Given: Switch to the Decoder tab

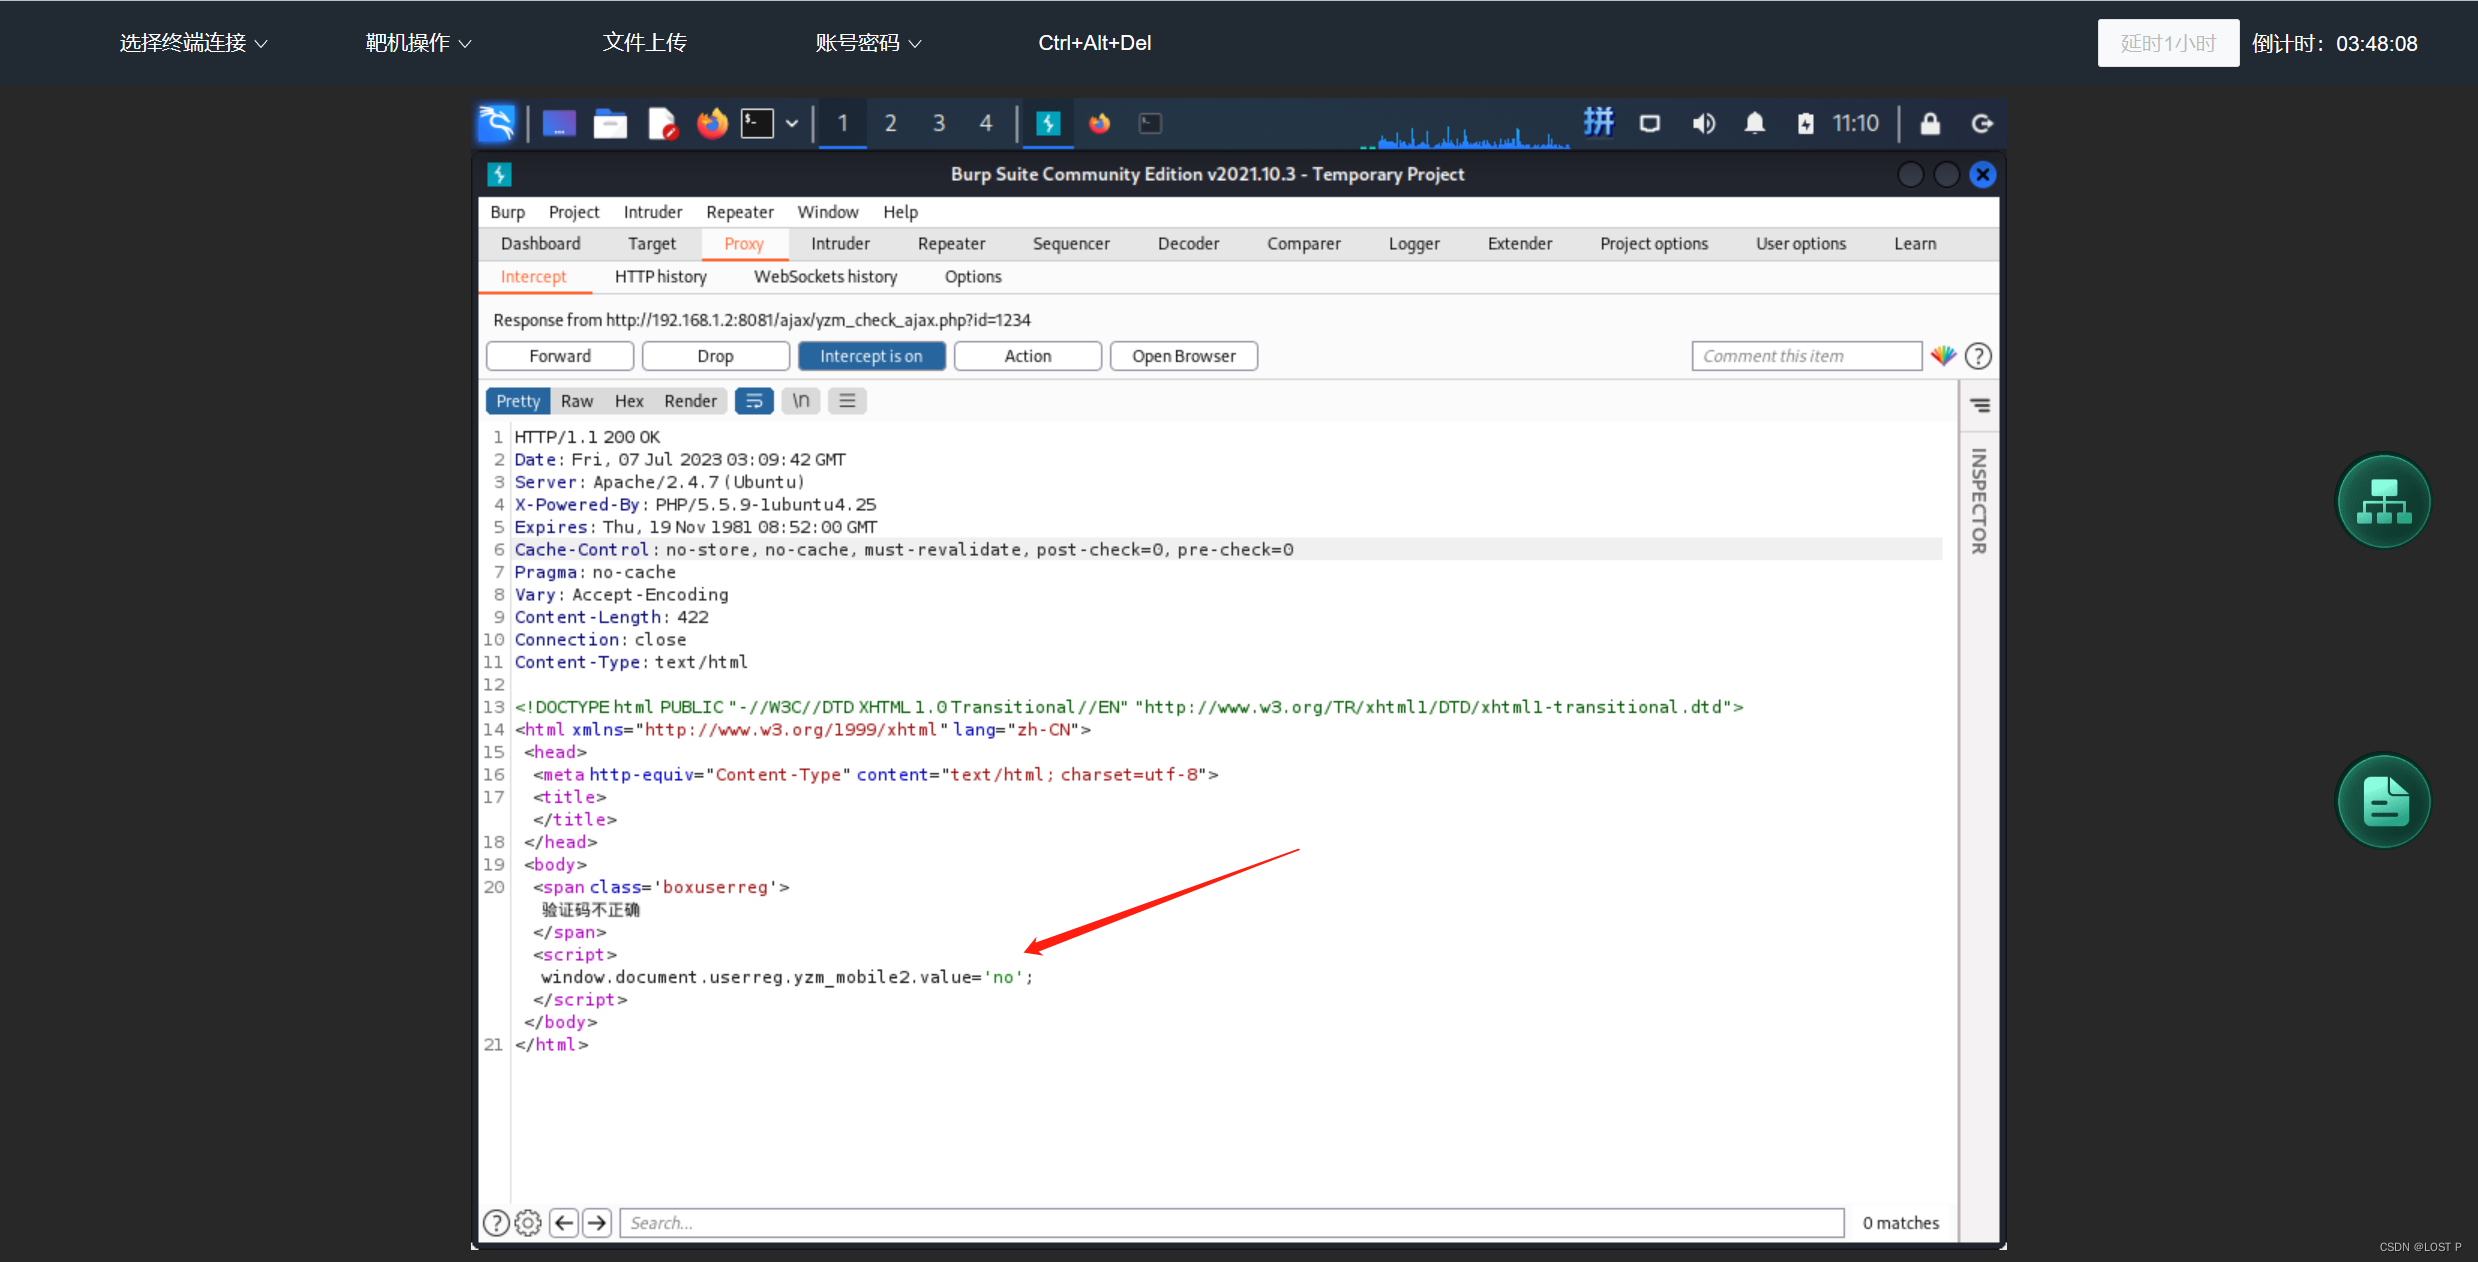Looking at the screenshot, I should [1188, 244].
